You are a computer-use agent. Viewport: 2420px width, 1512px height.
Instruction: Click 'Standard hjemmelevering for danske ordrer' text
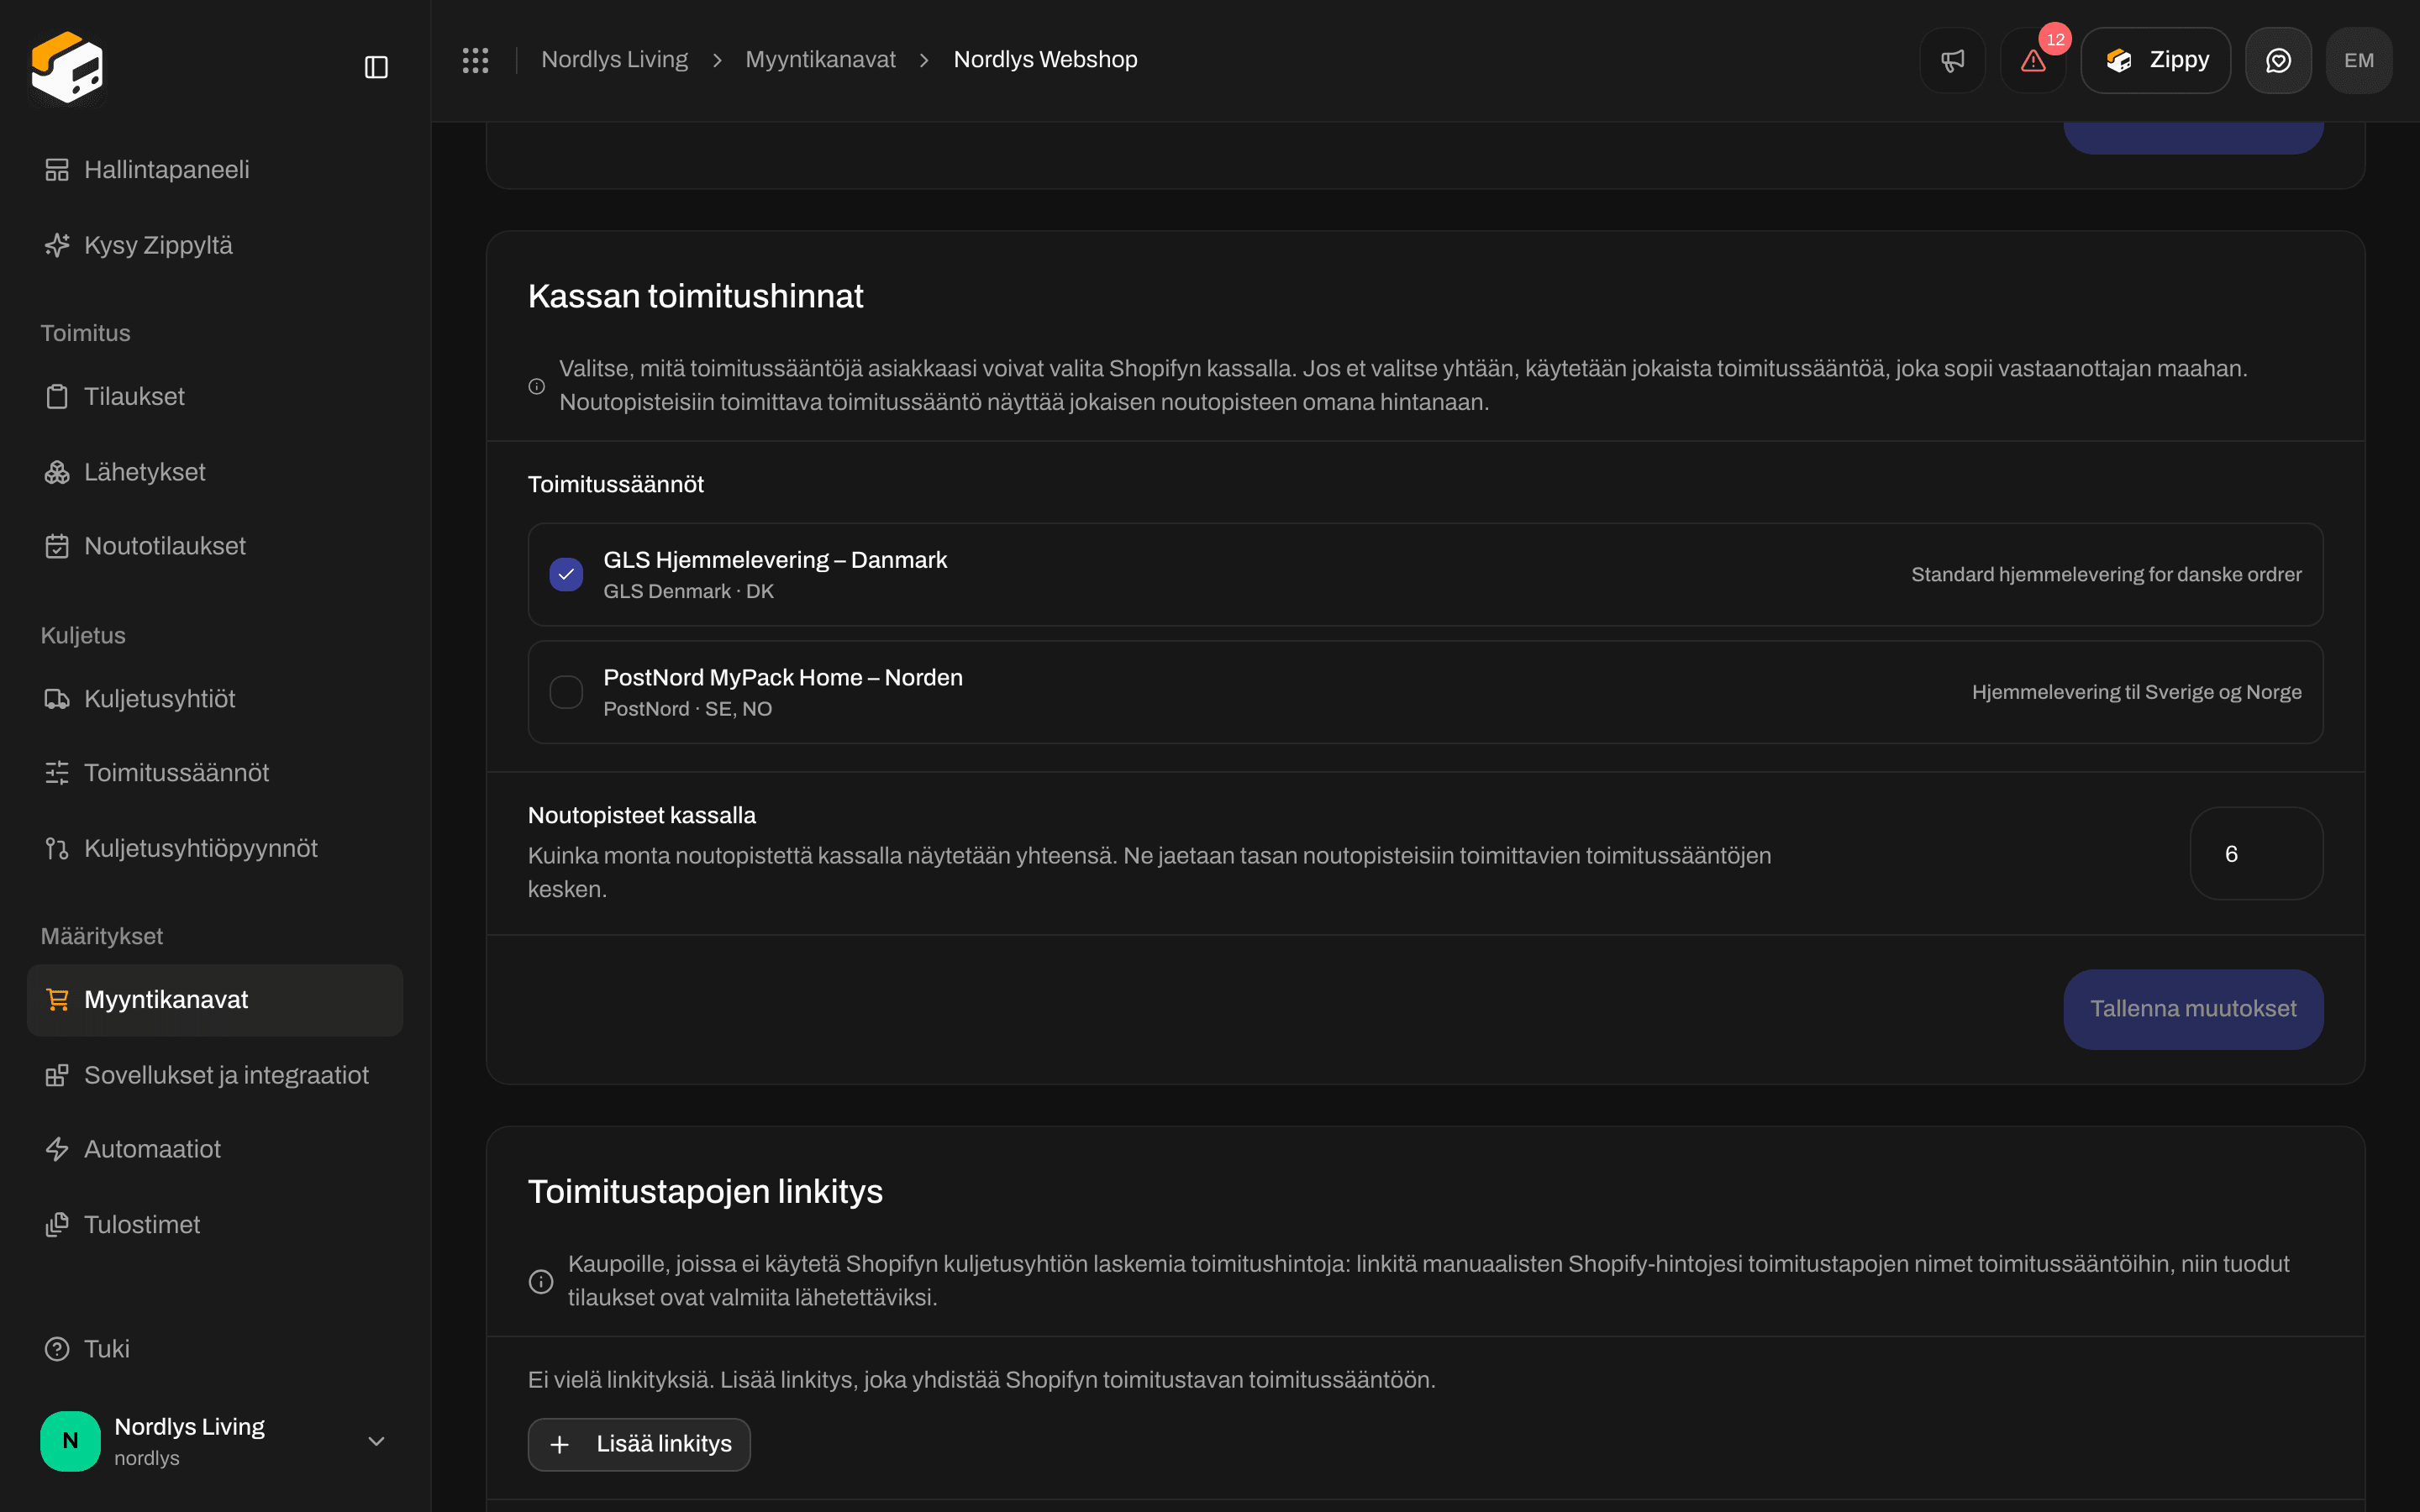click(2106, 574)
